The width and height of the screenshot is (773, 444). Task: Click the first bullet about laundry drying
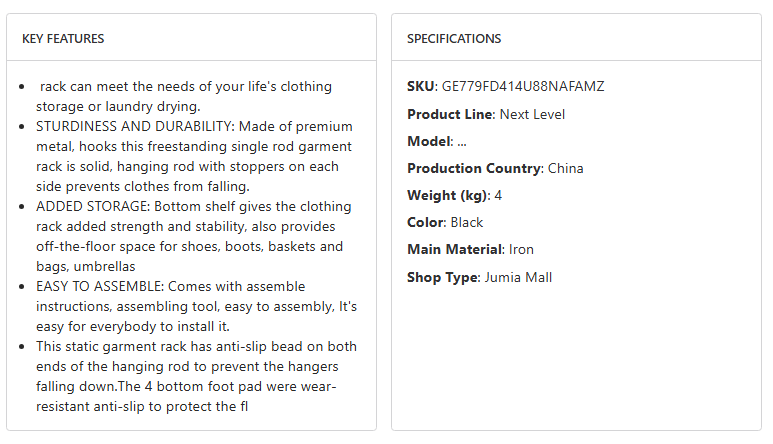[x=186, y=97]
